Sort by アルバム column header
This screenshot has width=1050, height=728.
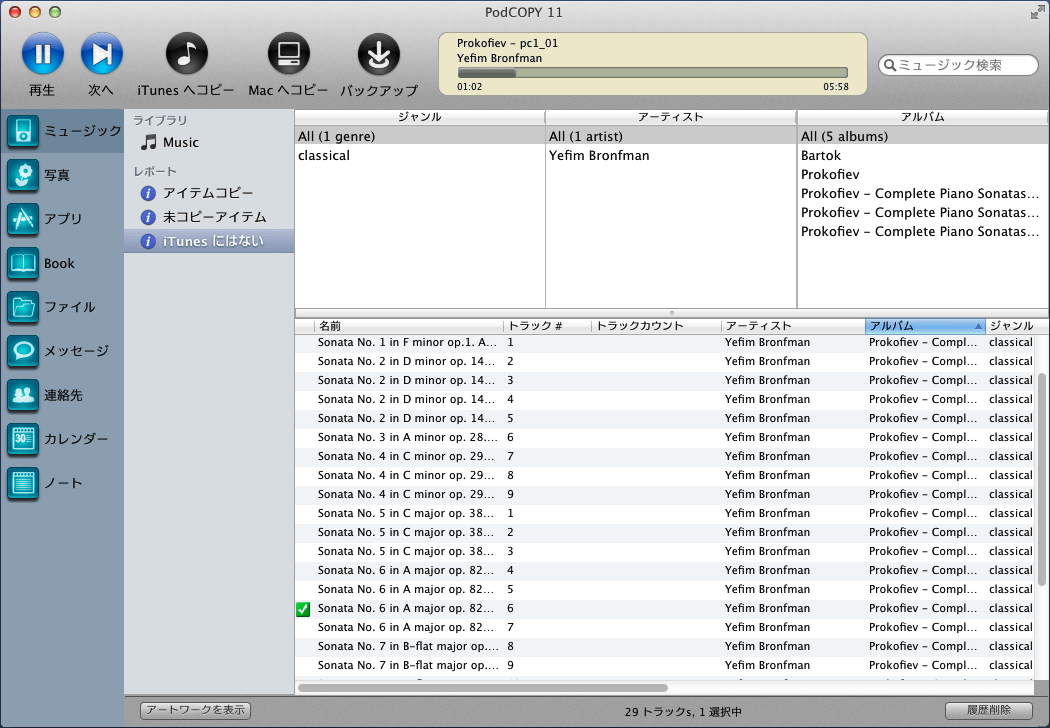pyautogui.click(x=924, y=326)
